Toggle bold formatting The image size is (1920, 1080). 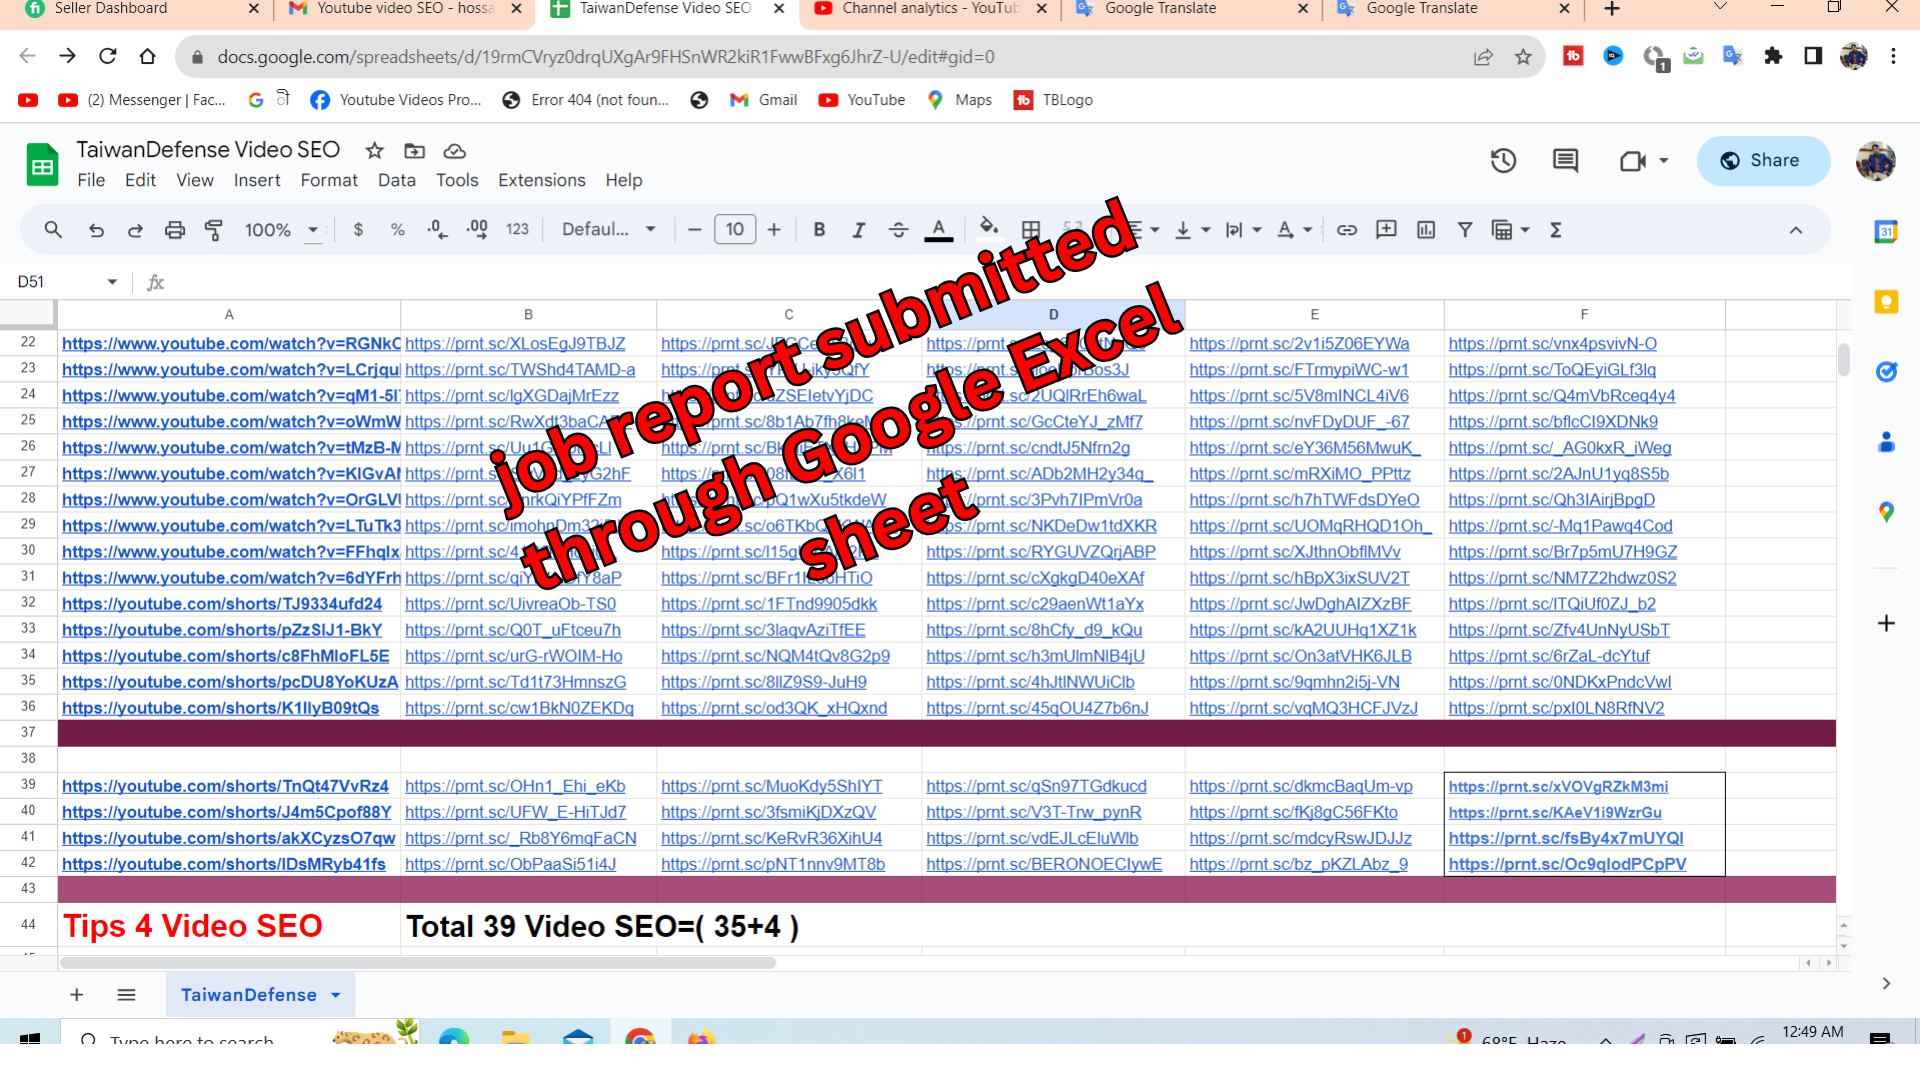(x=819, y=230)
